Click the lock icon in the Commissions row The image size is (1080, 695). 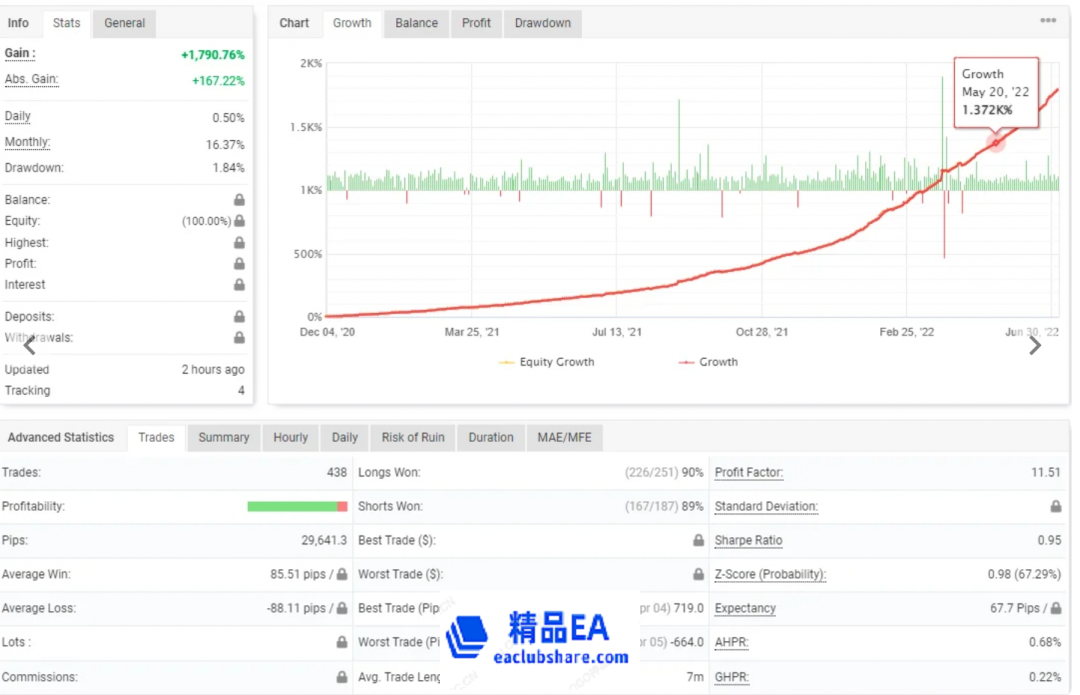pos(342,677)
